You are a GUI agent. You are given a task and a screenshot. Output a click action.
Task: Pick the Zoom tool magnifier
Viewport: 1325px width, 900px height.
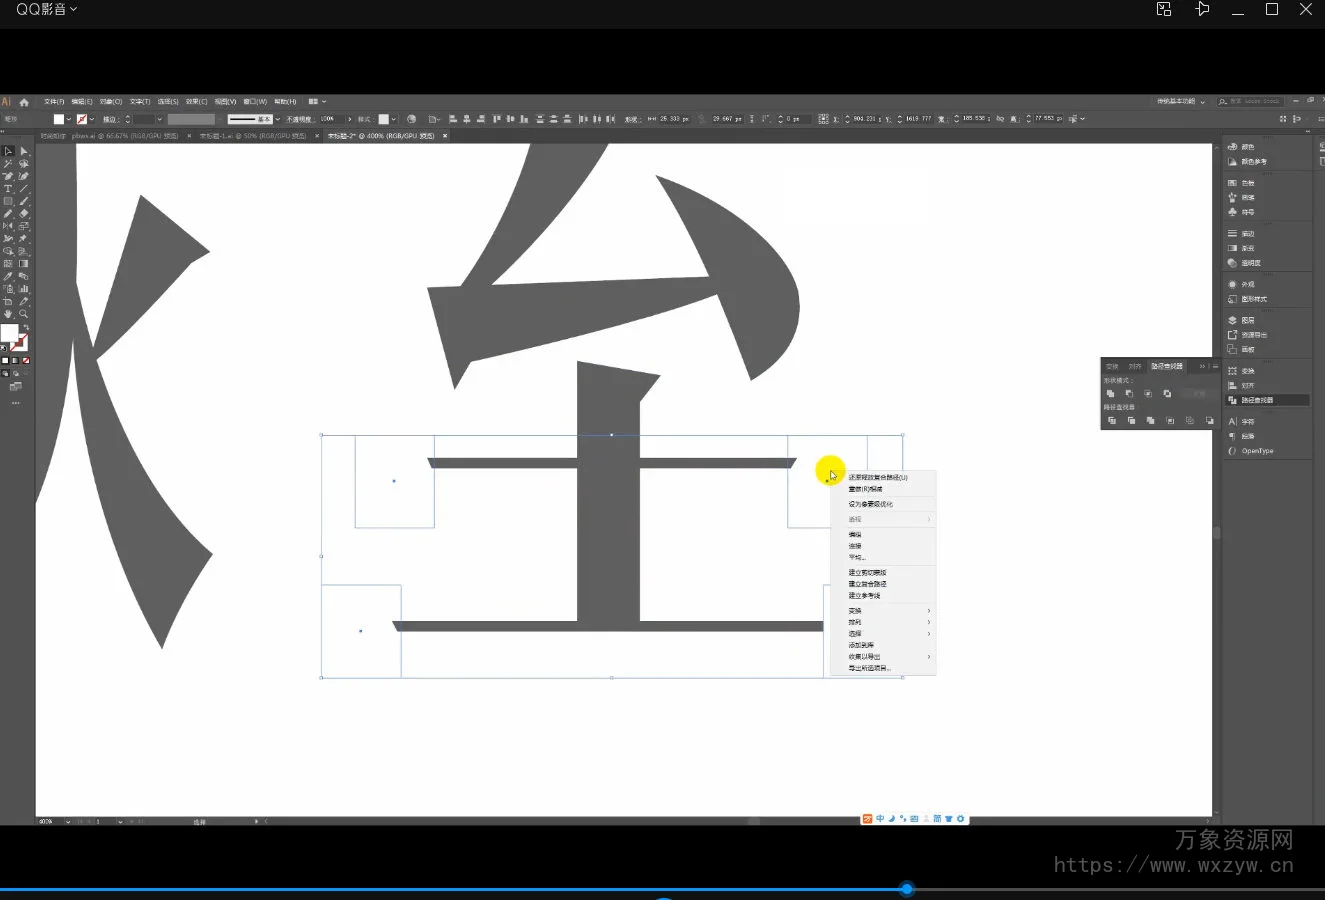24,314
